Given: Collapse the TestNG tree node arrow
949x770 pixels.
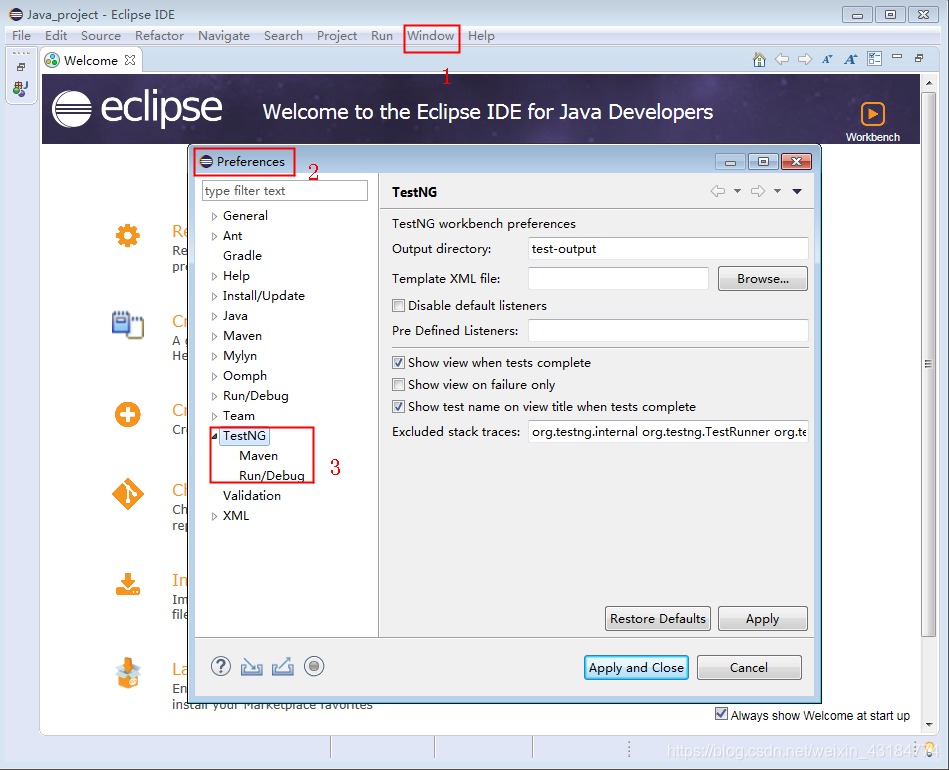Looking at the screenshot, I should 214,436.
